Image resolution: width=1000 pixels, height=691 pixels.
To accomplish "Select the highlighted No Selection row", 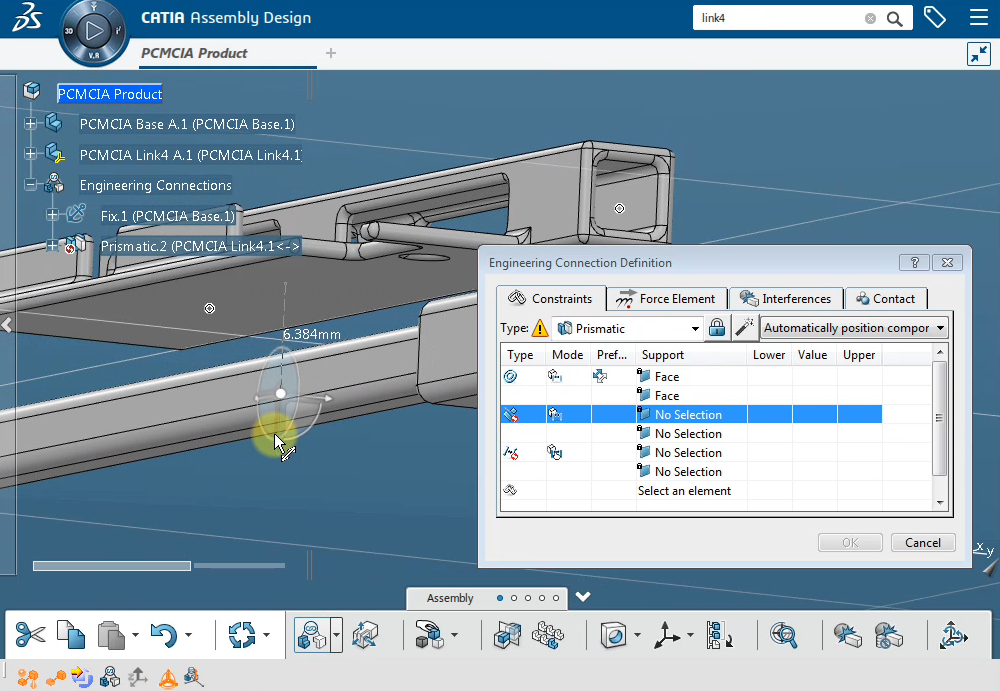I will pos(691,414).
